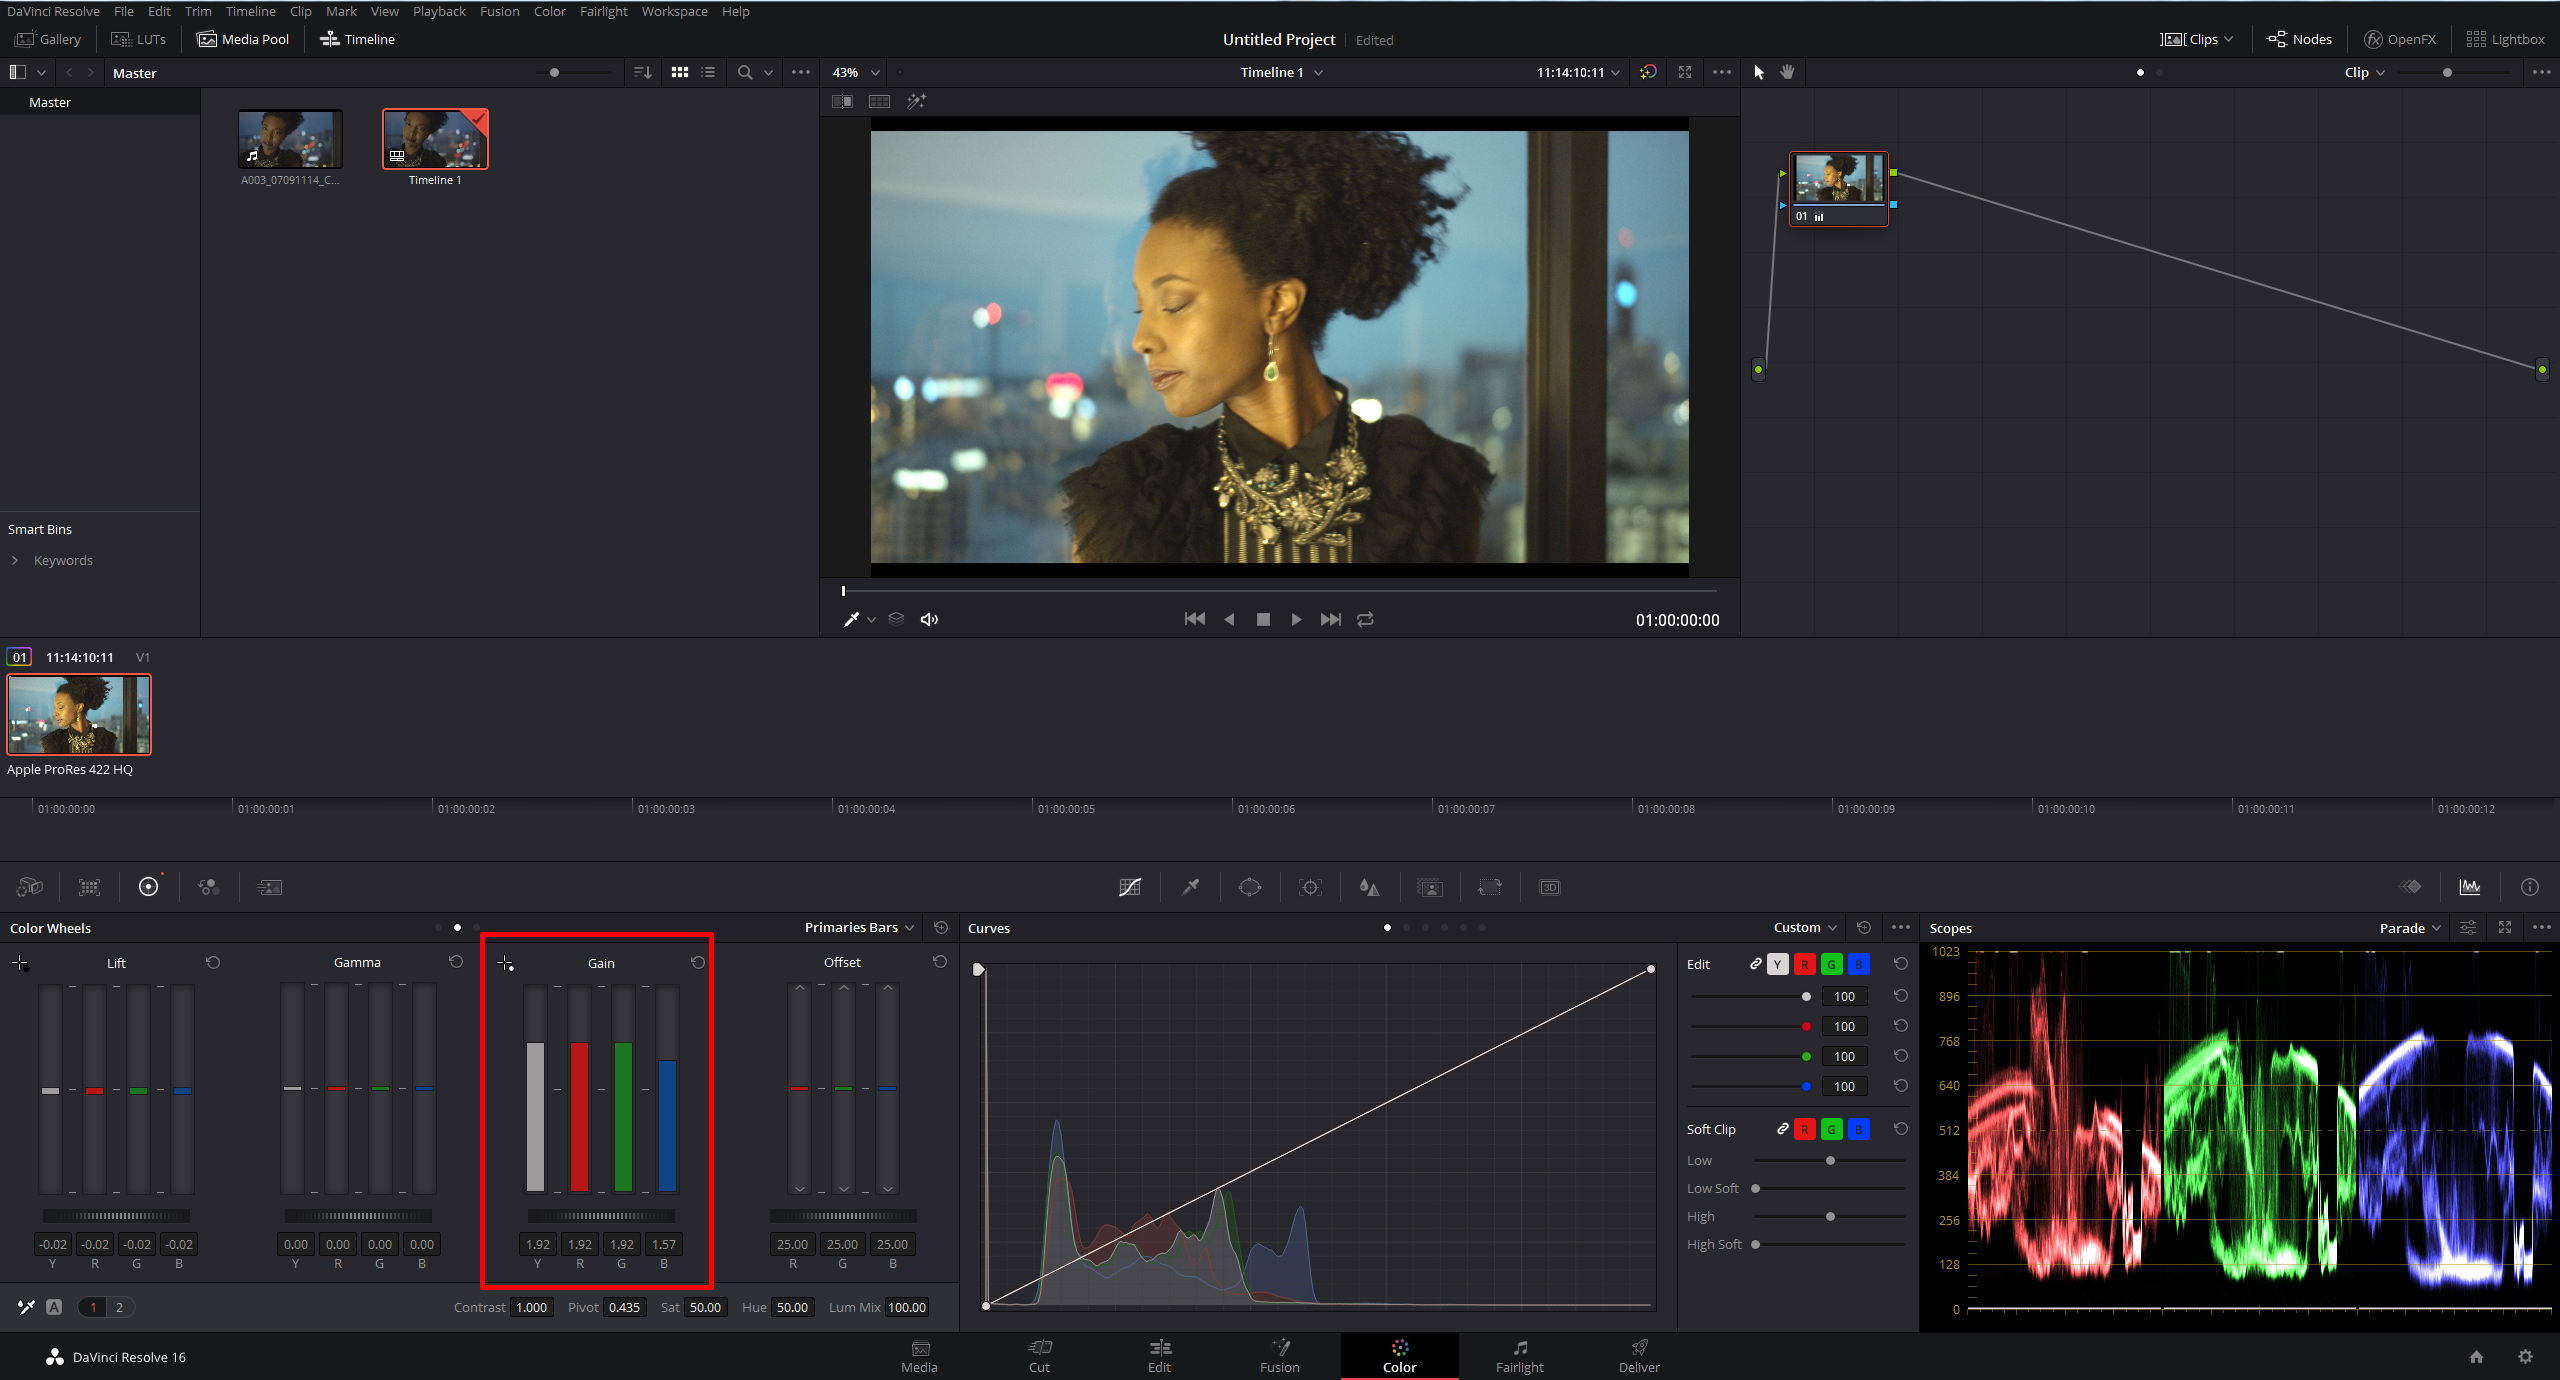Click the Color Wheels palette icon
Image resolution: width=2560 pixels, height=1380 pixels.
click(148, 887)
